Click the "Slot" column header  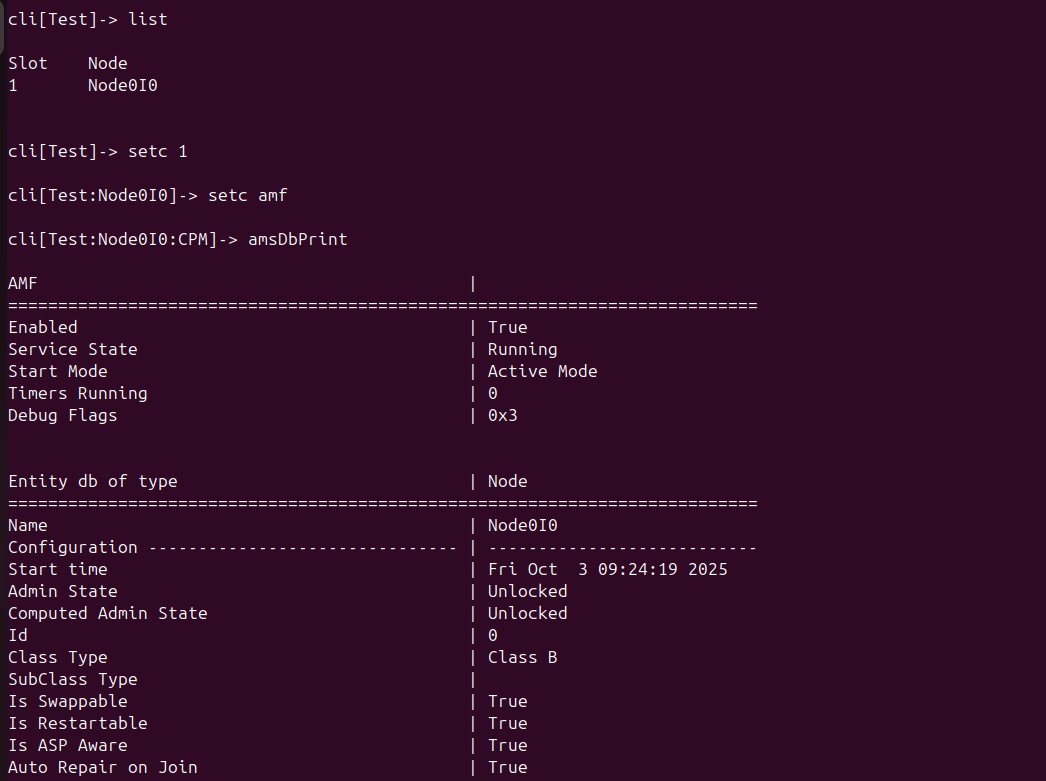[x=27, y=63]
